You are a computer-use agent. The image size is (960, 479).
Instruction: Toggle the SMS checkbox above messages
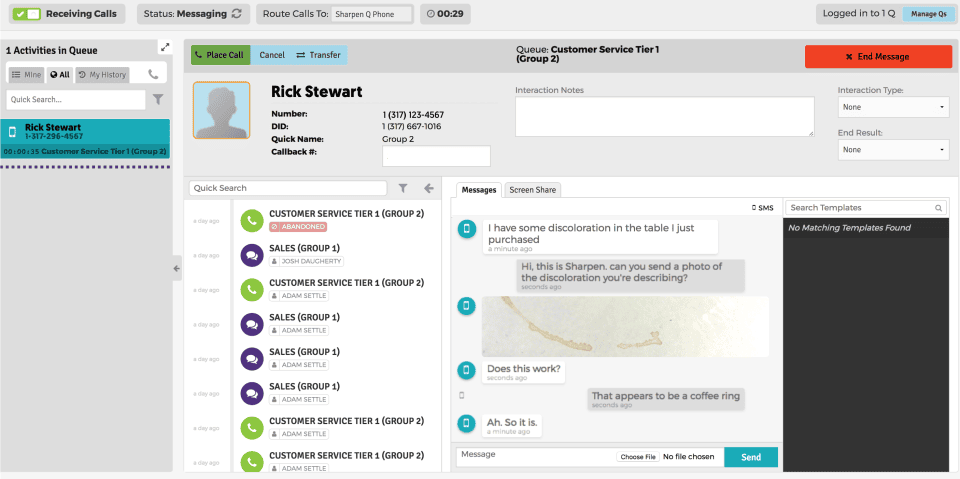pos(754,208)
